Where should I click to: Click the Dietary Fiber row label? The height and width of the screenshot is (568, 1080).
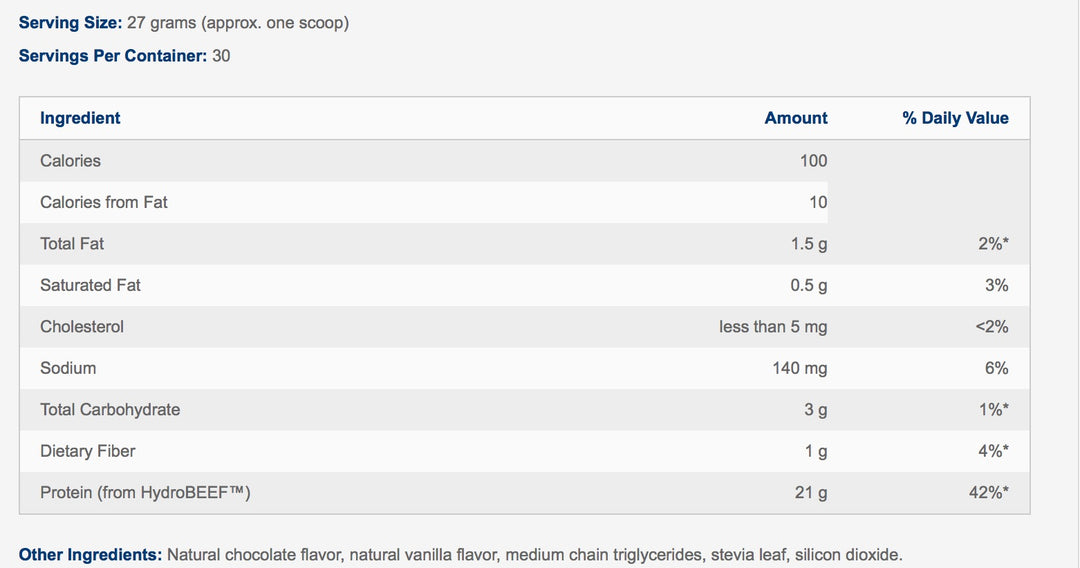tap(87, 451)
